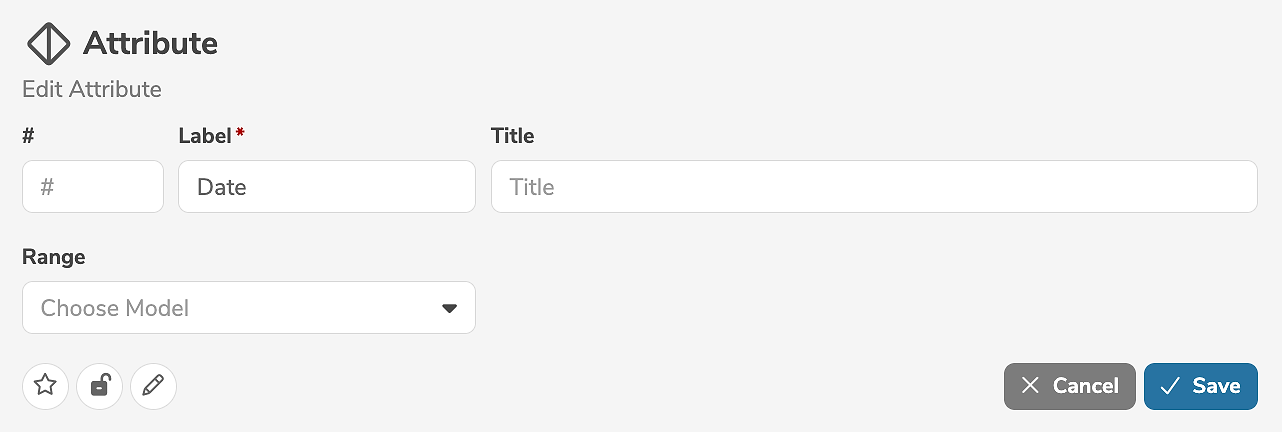The image size is (1282, 432).
Task: Click the Edit Attribute subtitle
Action: (92, 89)
